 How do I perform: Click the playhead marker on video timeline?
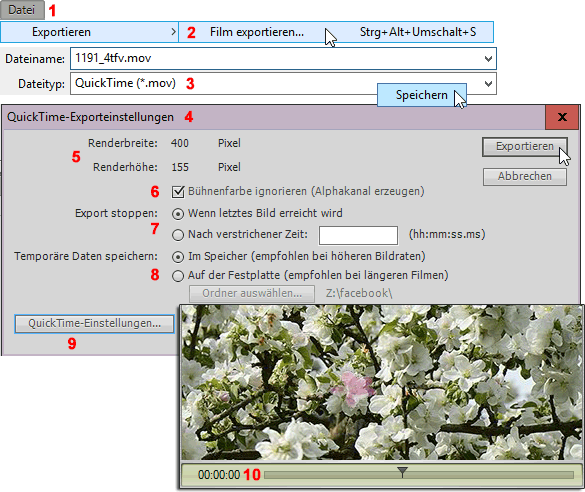402,471
